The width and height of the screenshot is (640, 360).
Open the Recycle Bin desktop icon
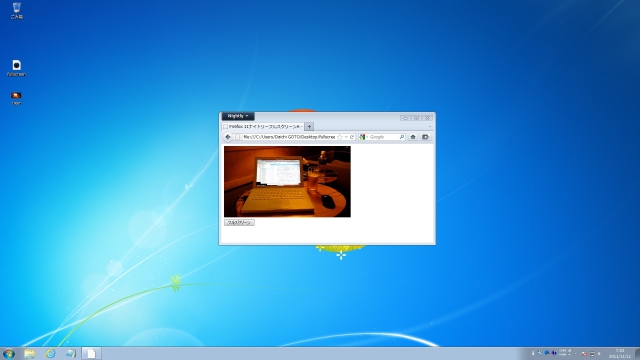coord(16,11)
